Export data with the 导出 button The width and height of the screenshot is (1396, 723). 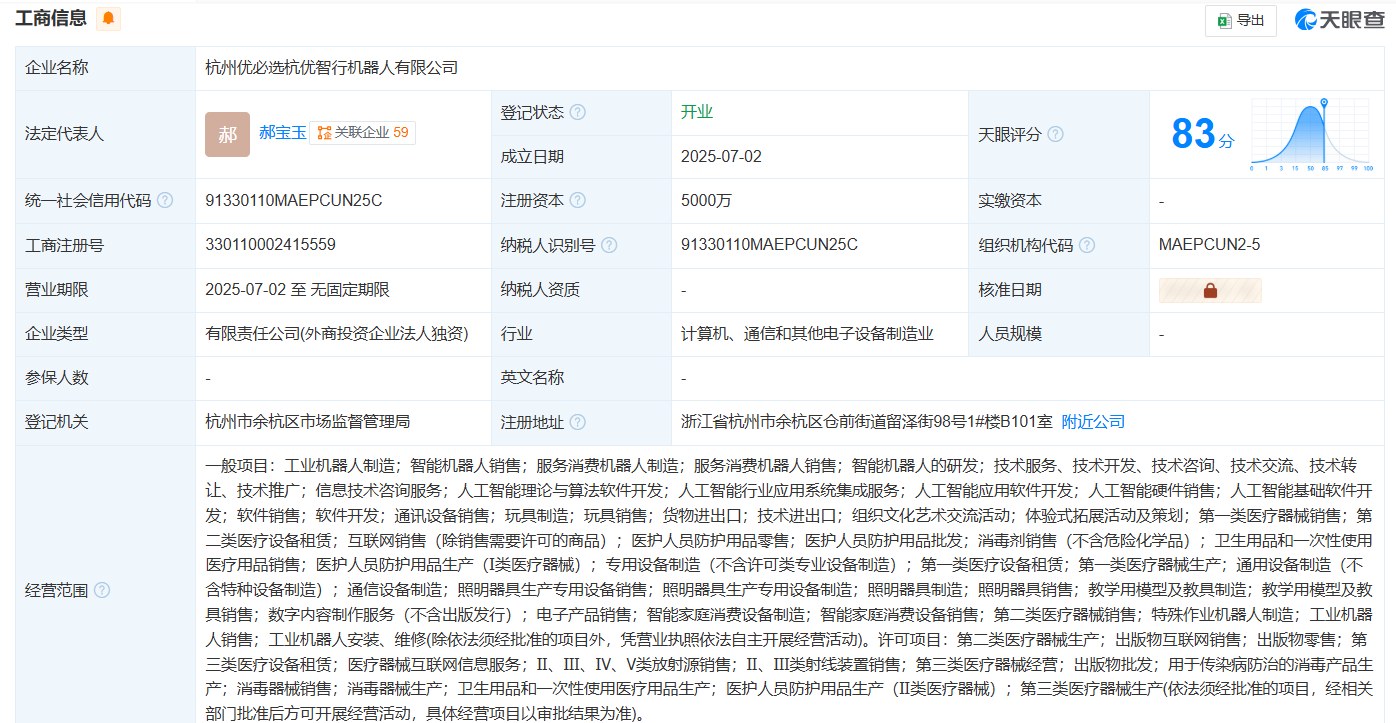click(1240, 20)
